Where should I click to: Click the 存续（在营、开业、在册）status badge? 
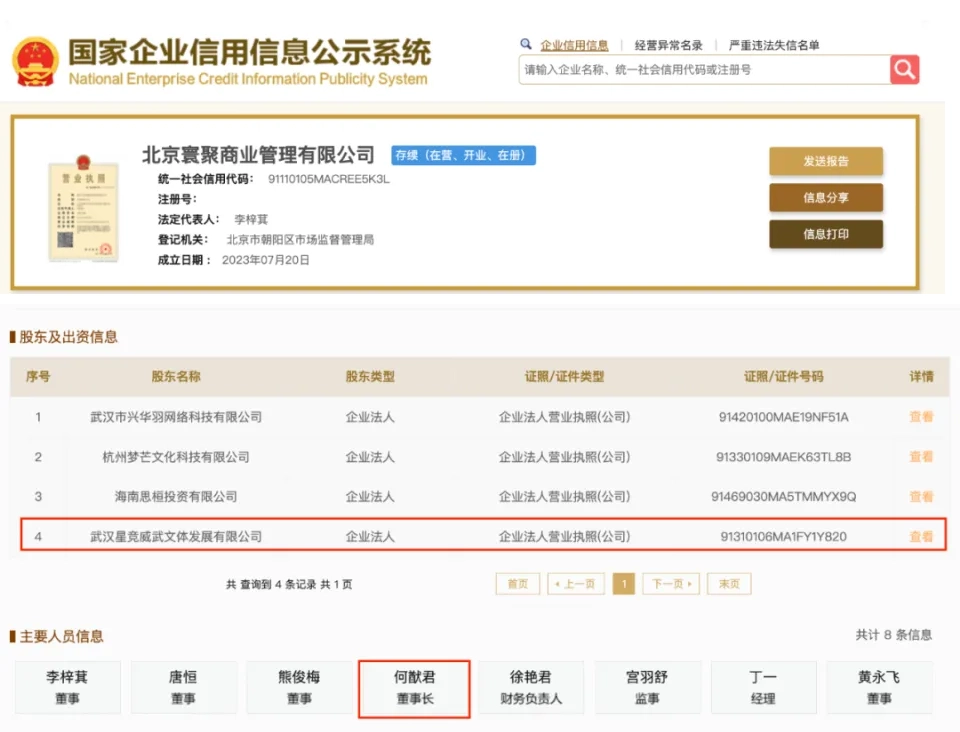[462, 155]
